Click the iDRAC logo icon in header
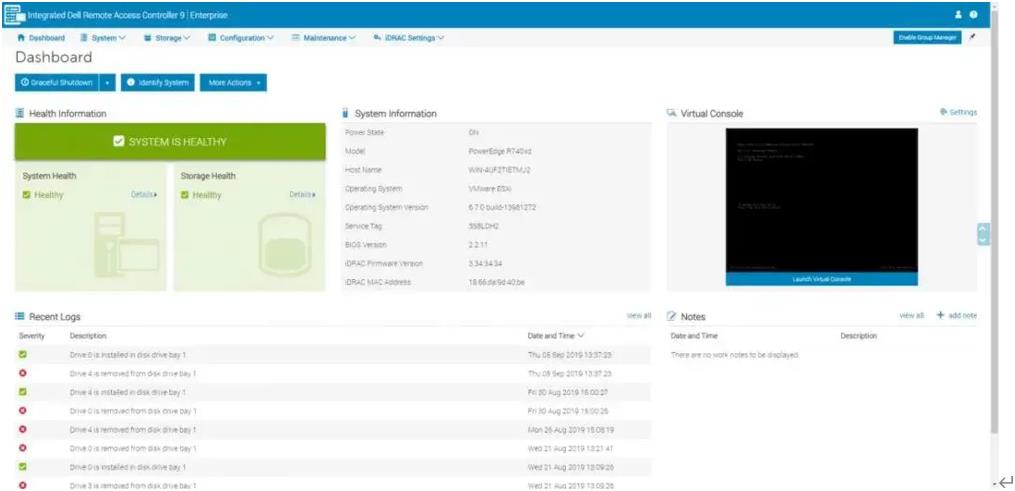Screen dimensions: 1015x491 (14, 14)
